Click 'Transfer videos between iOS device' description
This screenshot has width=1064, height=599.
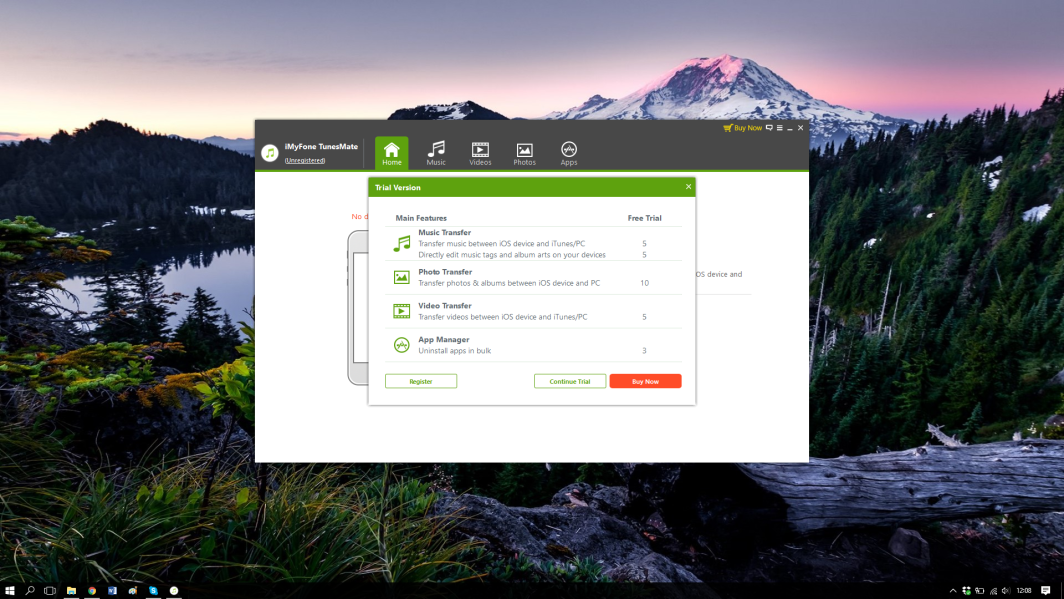pyautogui.click(x=503, y=317)
